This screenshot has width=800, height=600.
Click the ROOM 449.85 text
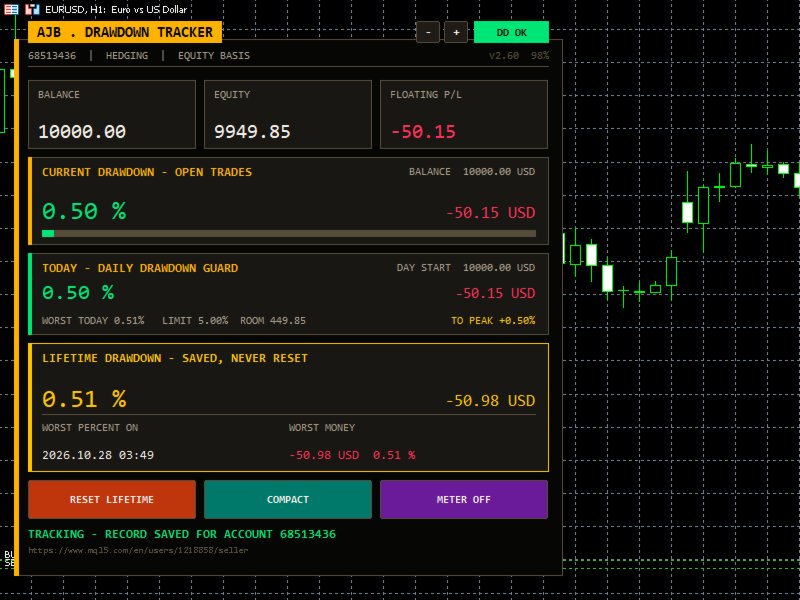(273, 320)
